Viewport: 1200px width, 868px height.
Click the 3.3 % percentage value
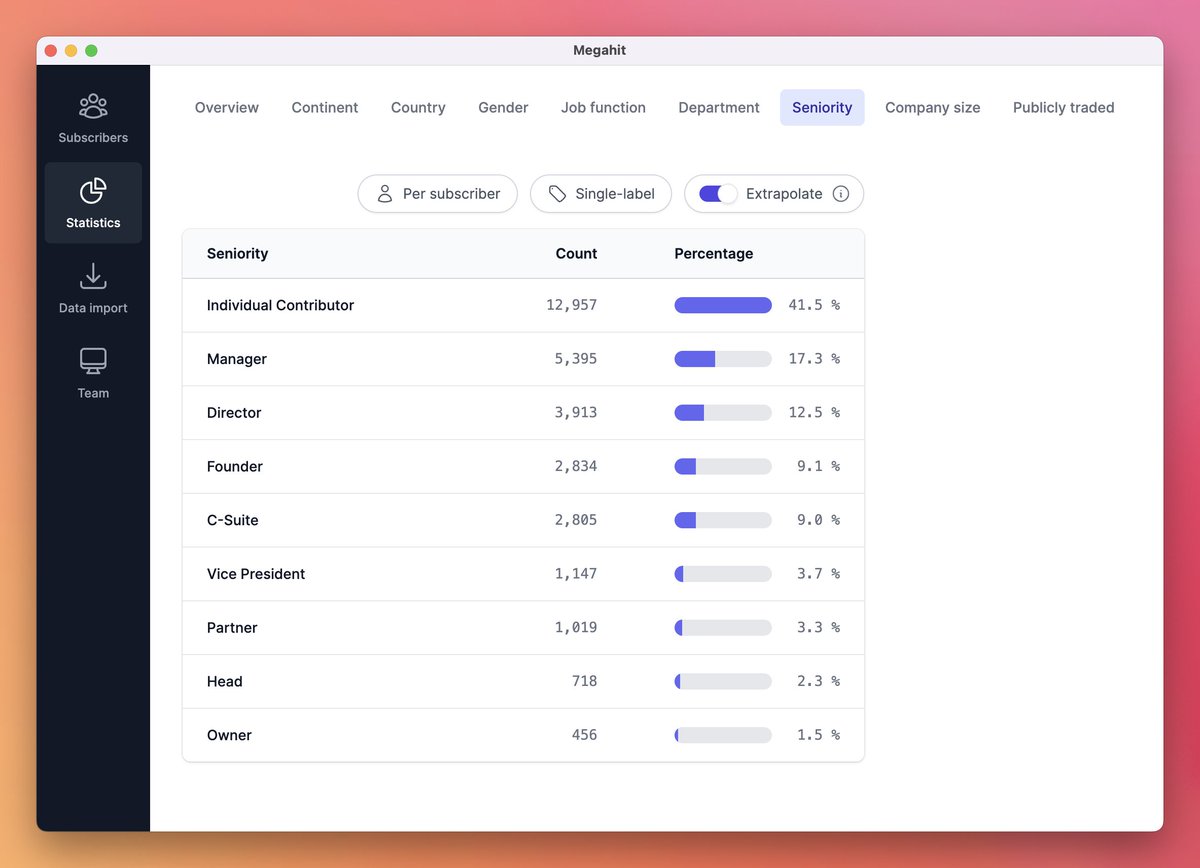pyautogui.click(x=818, y=628)
